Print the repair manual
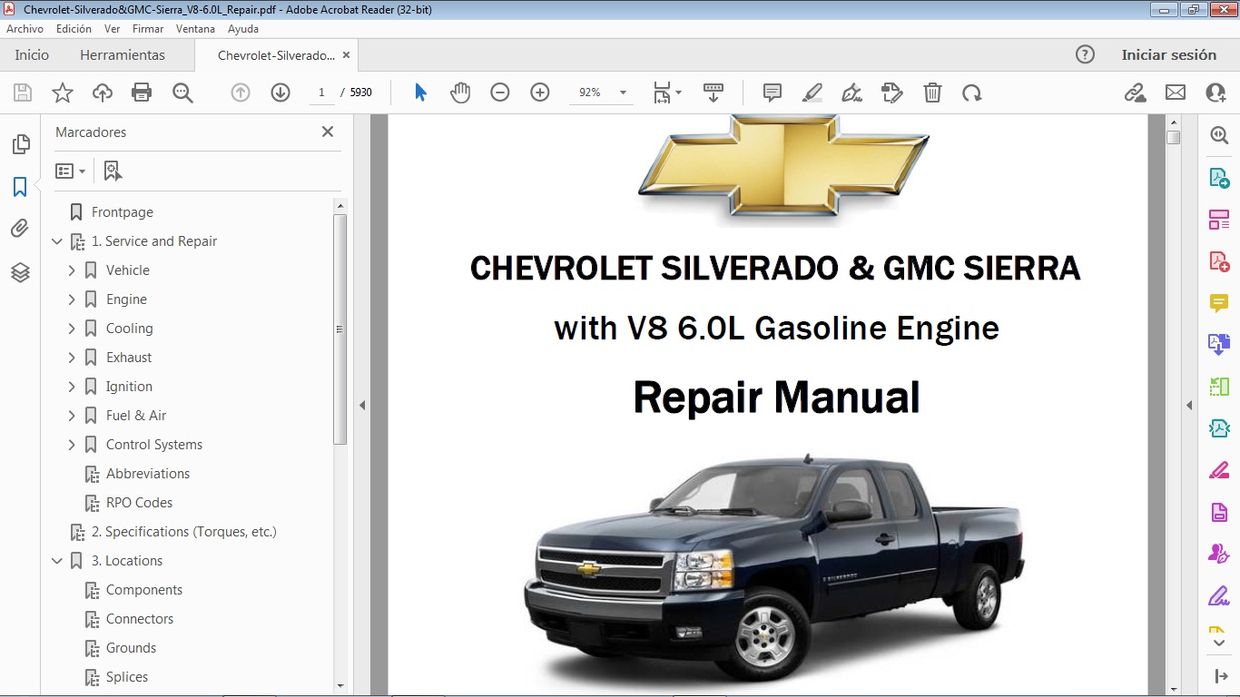 (141, 92)
